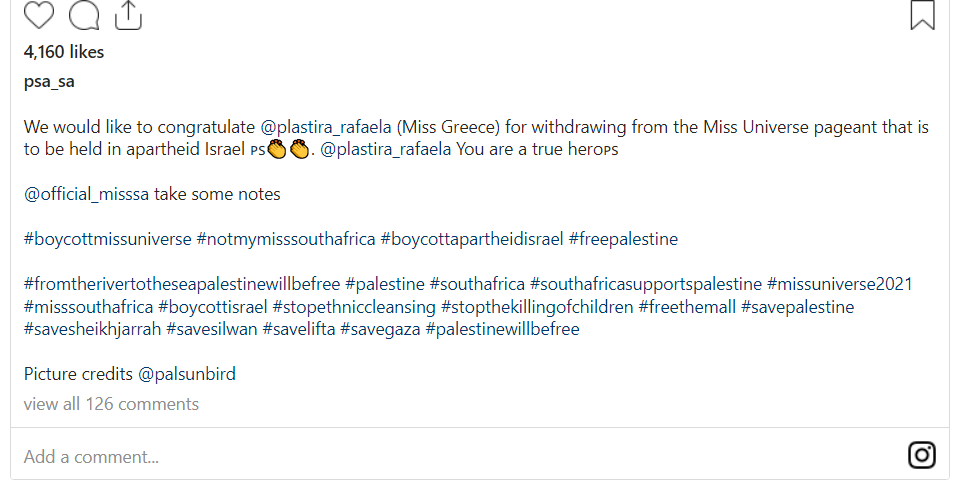Open the #freepalestine hashtag
962x480 pixels.
click(623, 239)
